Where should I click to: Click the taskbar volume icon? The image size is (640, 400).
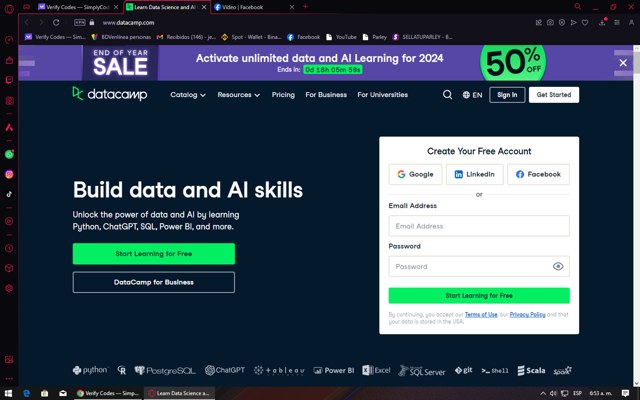[x=553, y=393]
